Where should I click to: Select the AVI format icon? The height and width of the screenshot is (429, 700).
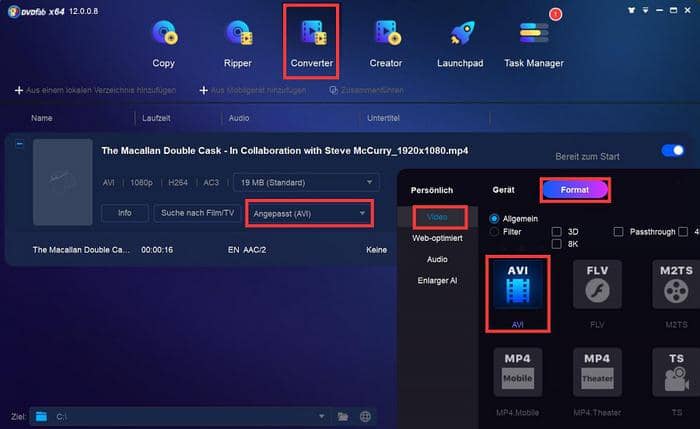(x=518, y=286)
